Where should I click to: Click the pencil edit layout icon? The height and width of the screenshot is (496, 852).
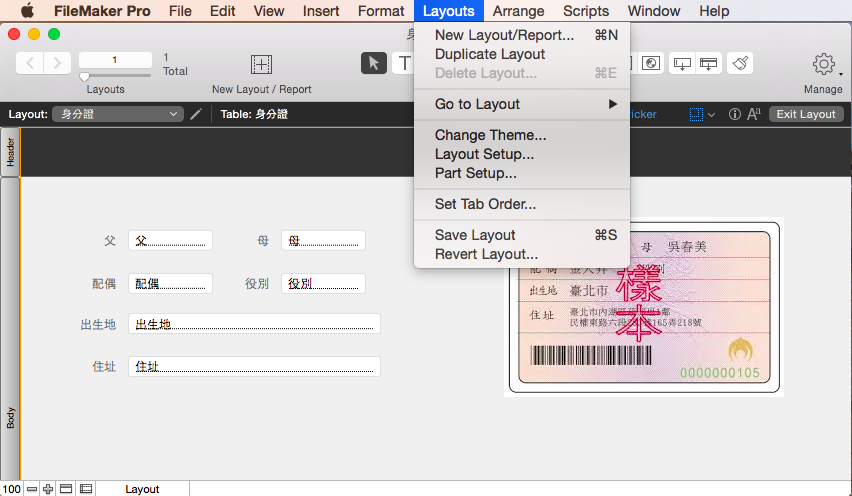(196, 114)
